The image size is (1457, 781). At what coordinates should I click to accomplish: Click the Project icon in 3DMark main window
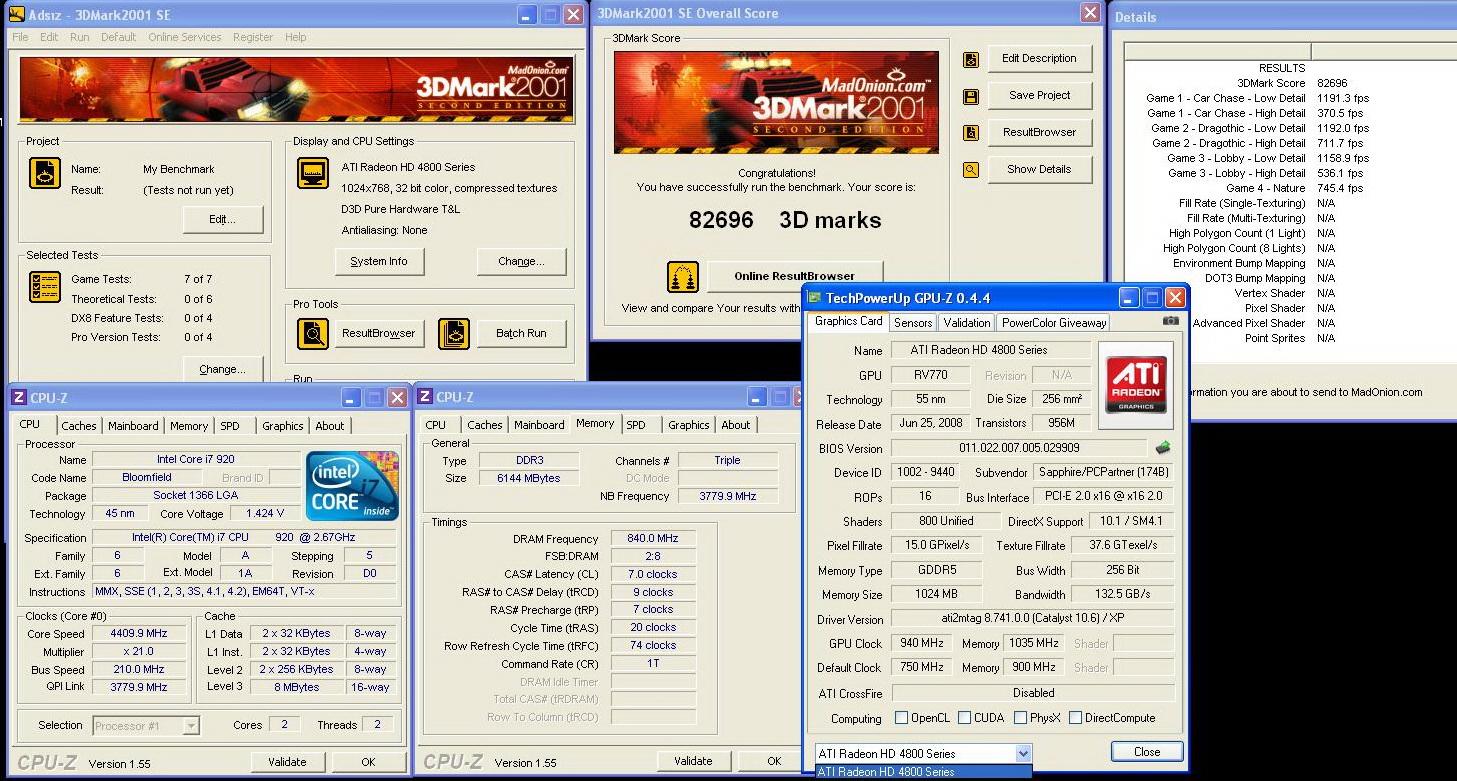tap(45, 173)
